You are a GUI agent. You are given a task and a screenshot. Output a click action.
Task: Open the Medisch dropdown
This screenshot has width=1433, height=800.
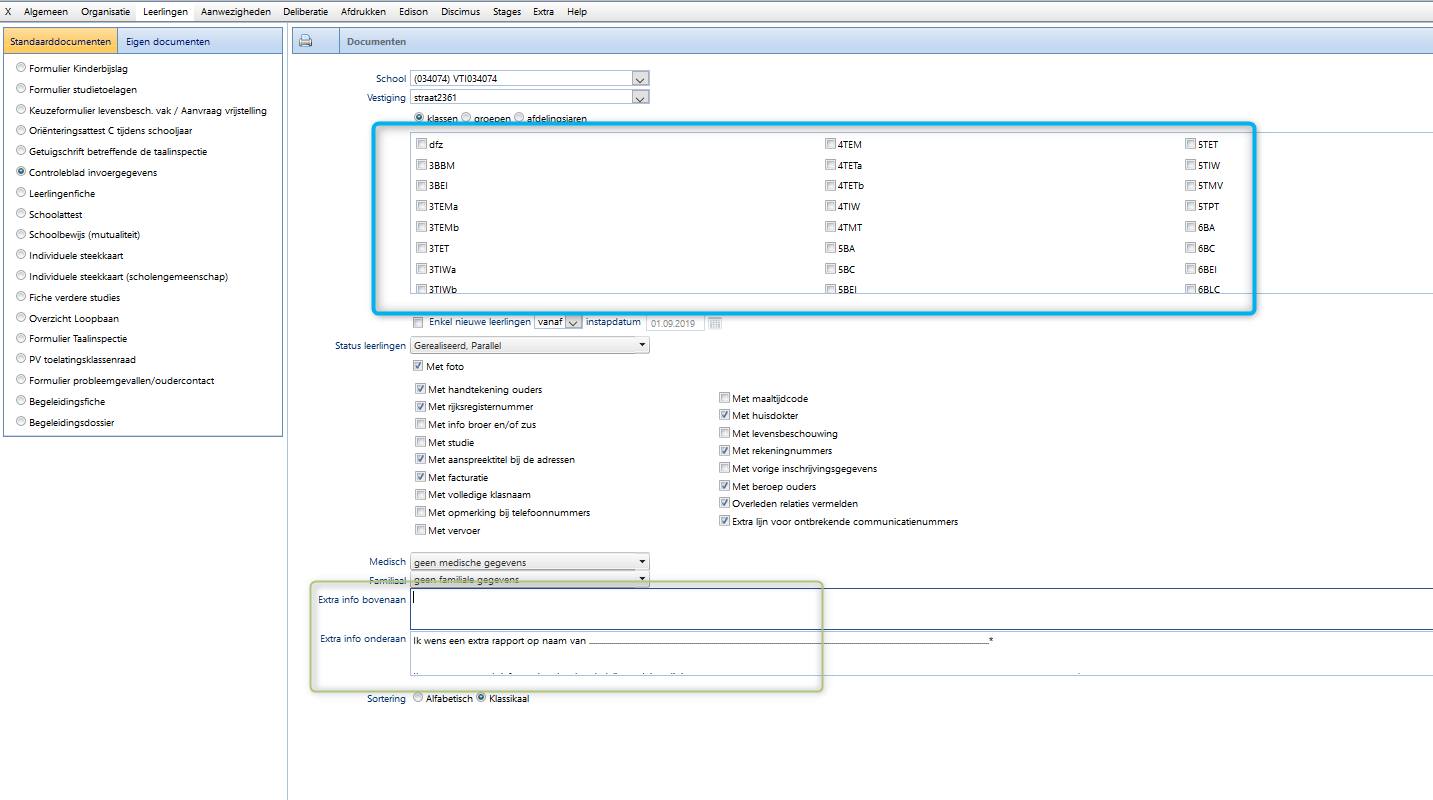(x=641, y=562)
